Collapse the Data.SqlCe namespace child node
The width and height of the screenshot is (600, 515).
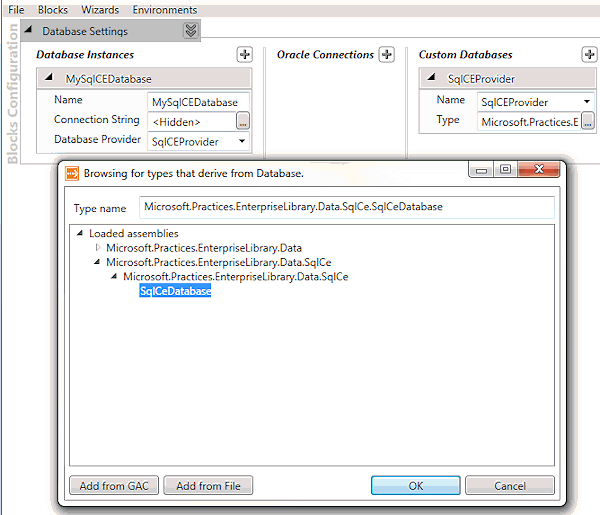(114, 276)
